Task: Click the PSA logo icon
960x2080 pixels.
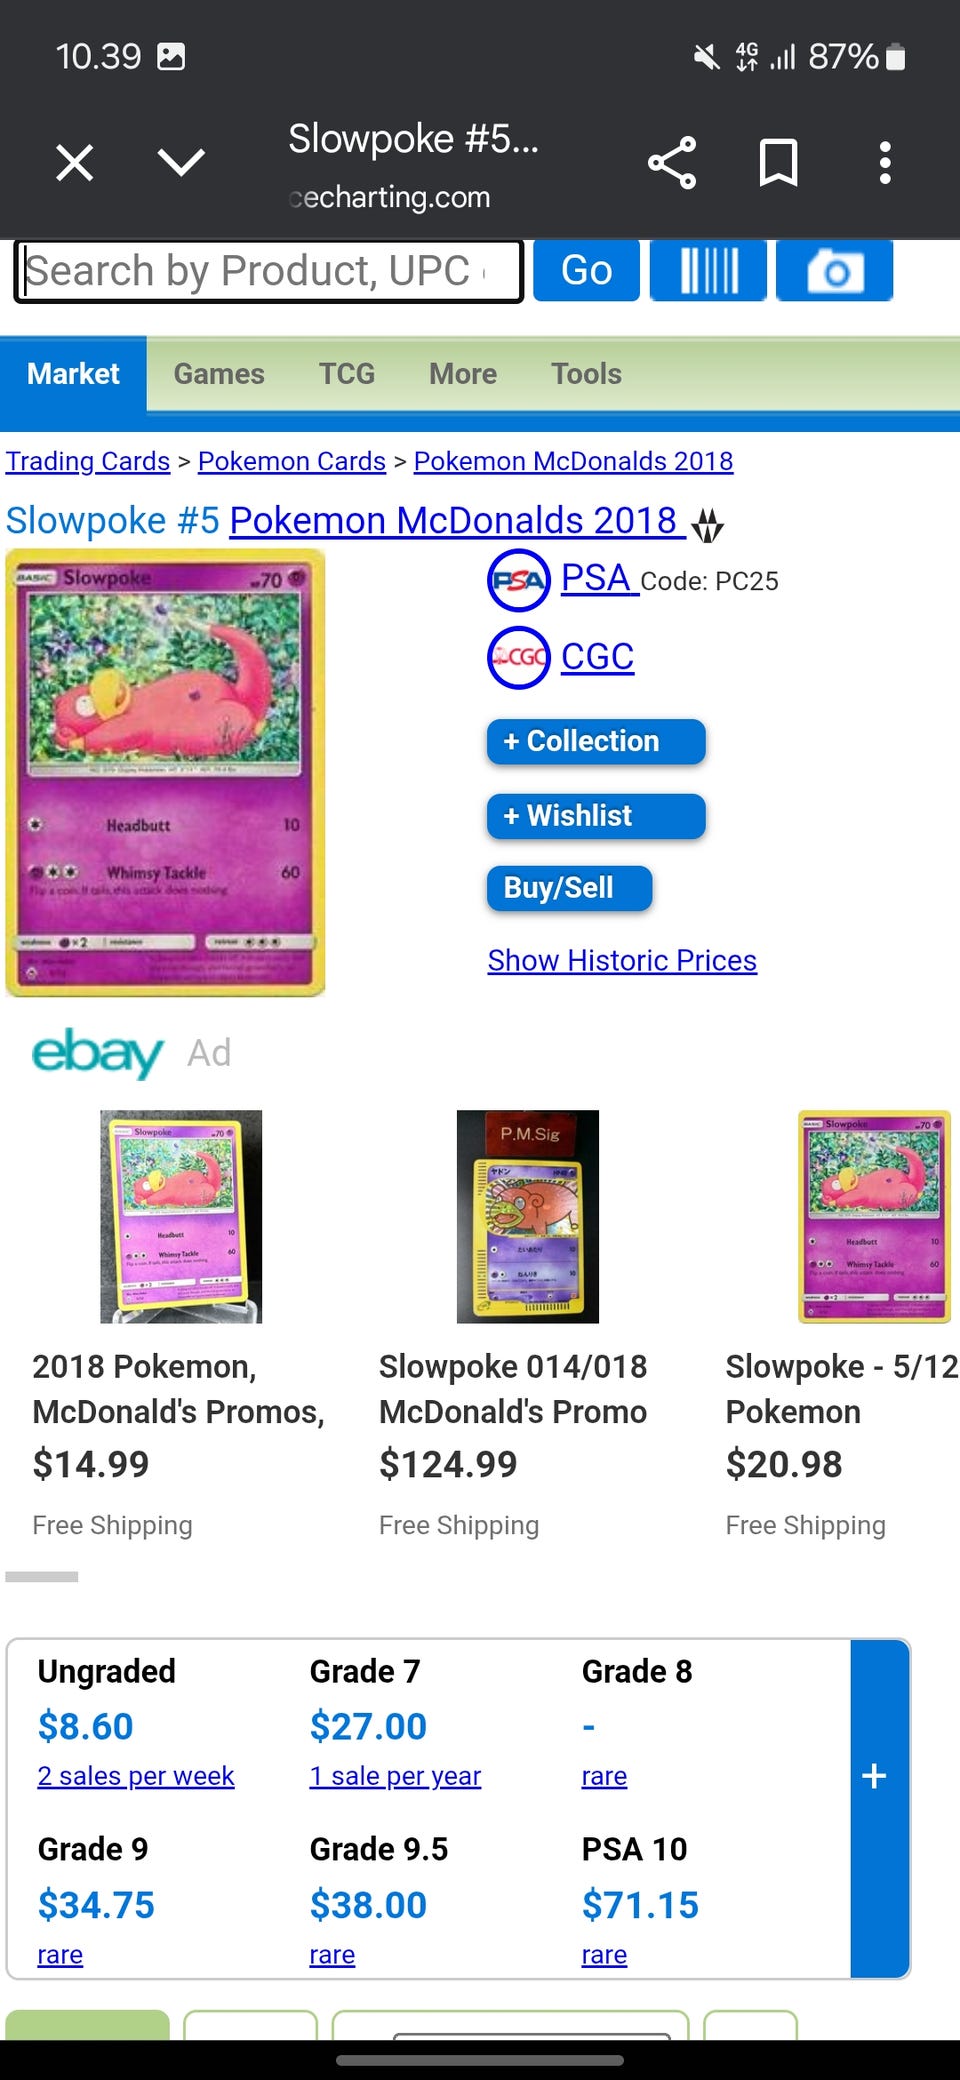Action: coord(518,580)
